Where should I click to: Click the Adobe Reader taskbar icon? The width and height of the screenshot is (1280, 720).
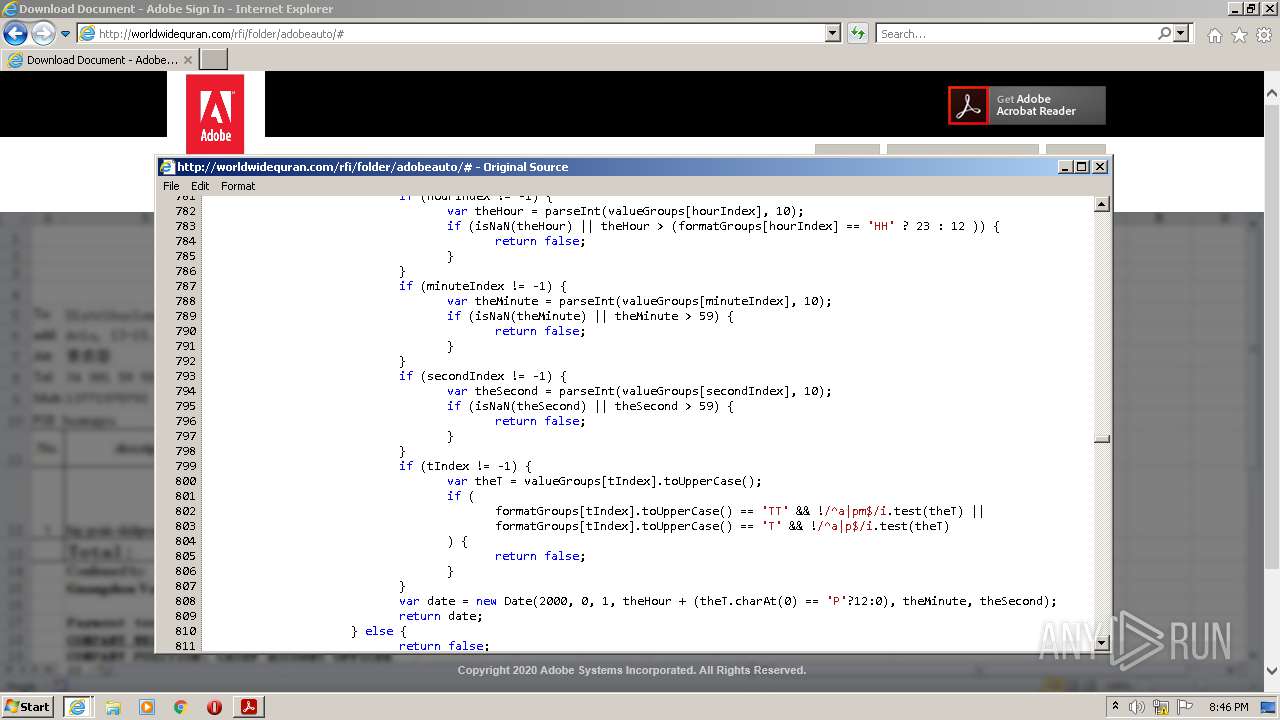pos(248,707)
